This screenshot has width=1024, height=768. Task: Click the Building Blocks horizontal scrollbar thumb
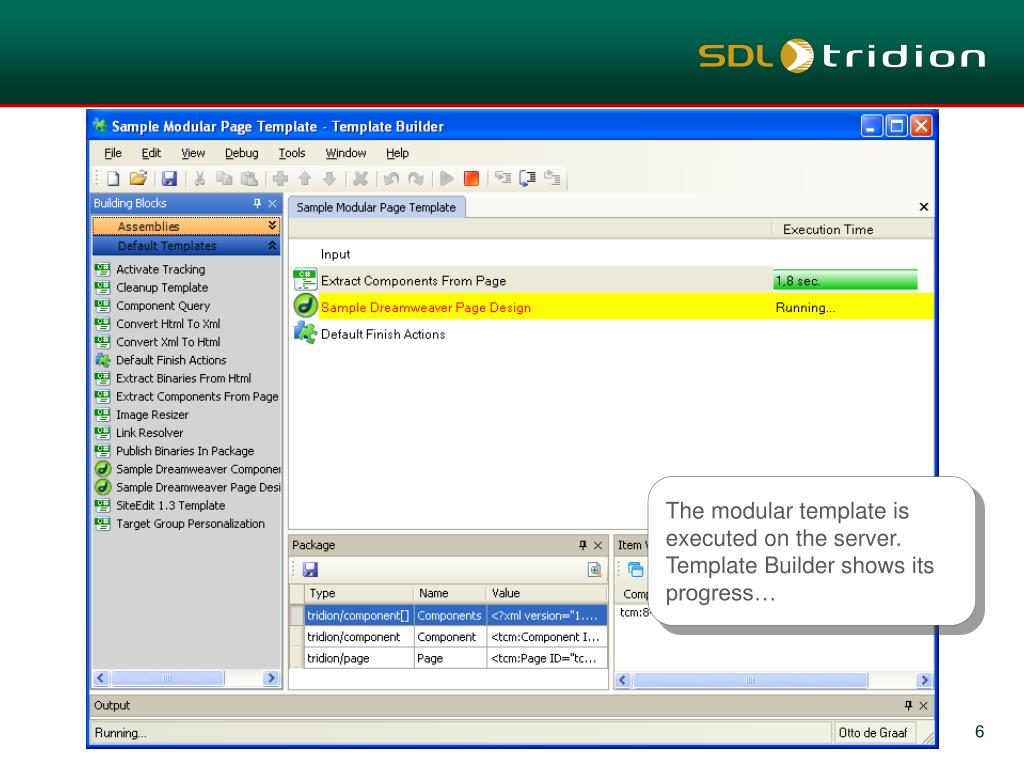167,678
